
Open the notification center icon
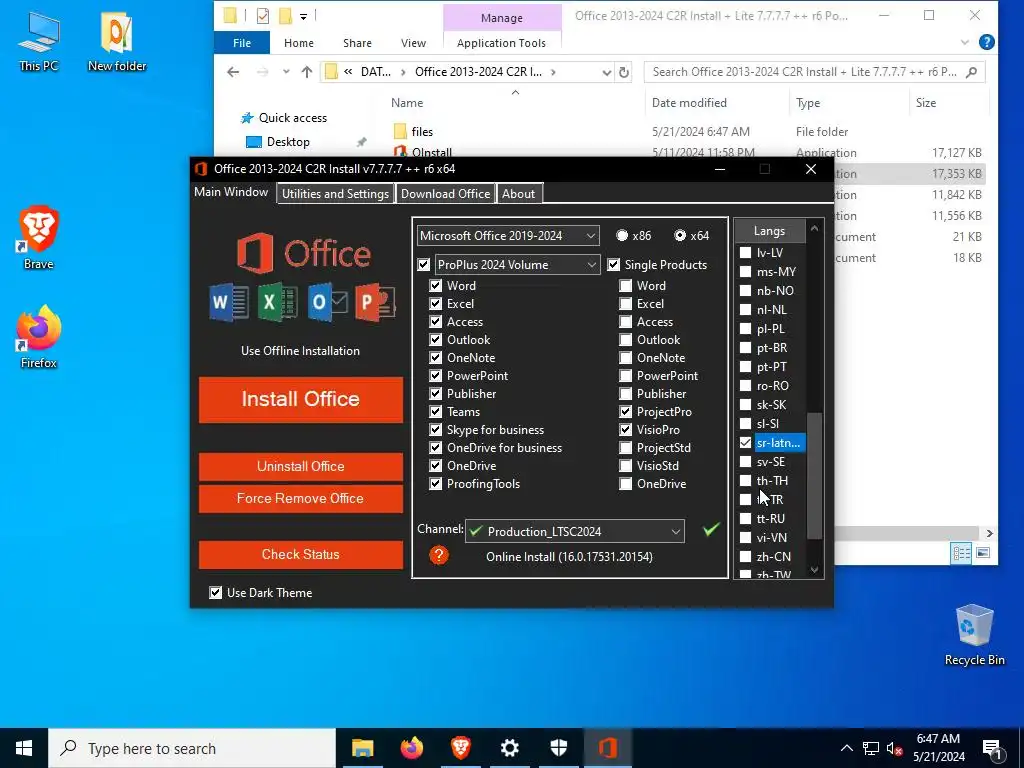(x=992, y=749)
